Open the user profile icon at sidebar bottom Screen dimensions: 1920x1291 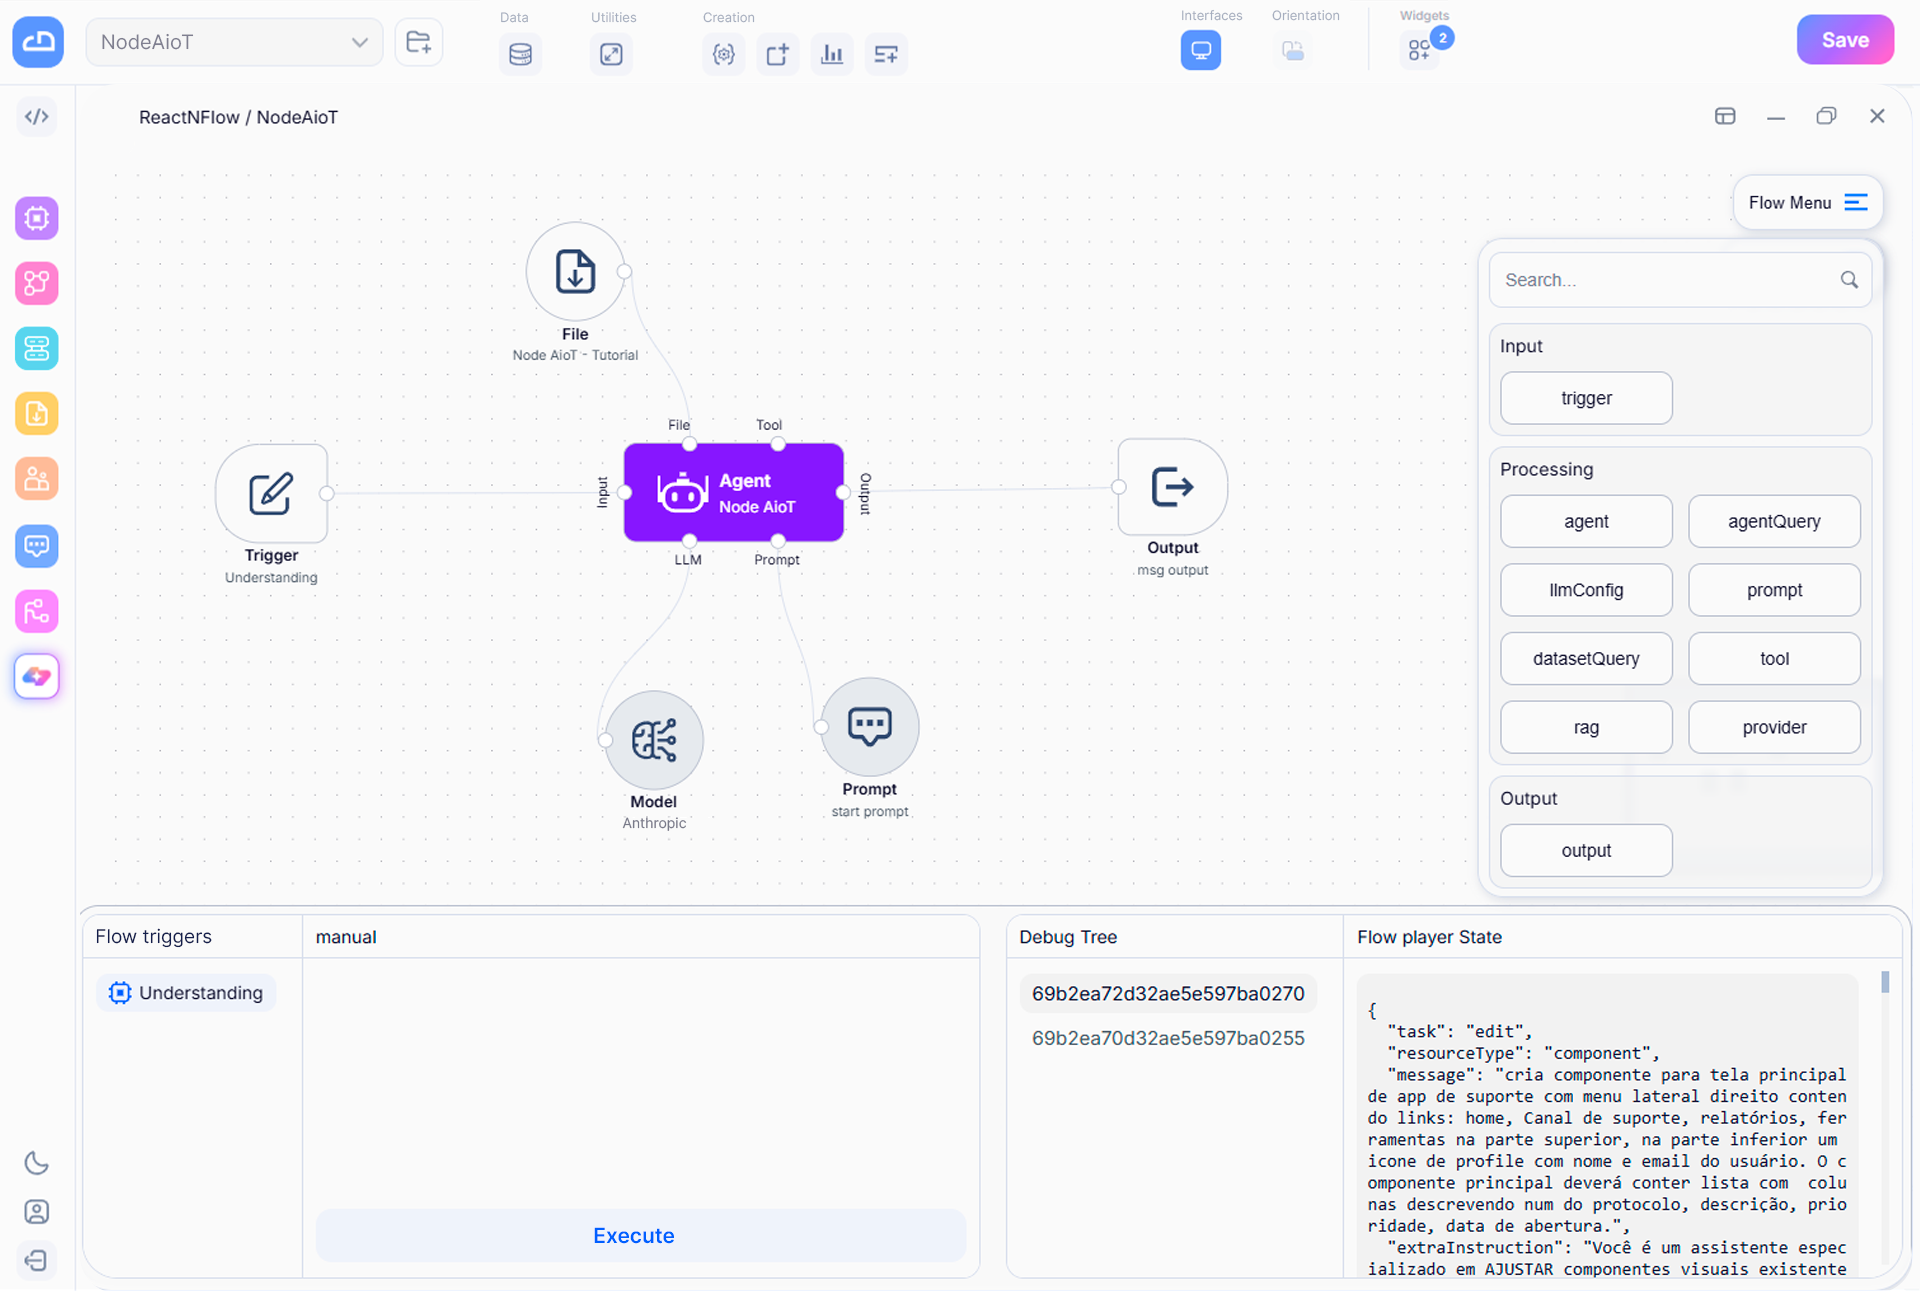37,1211
